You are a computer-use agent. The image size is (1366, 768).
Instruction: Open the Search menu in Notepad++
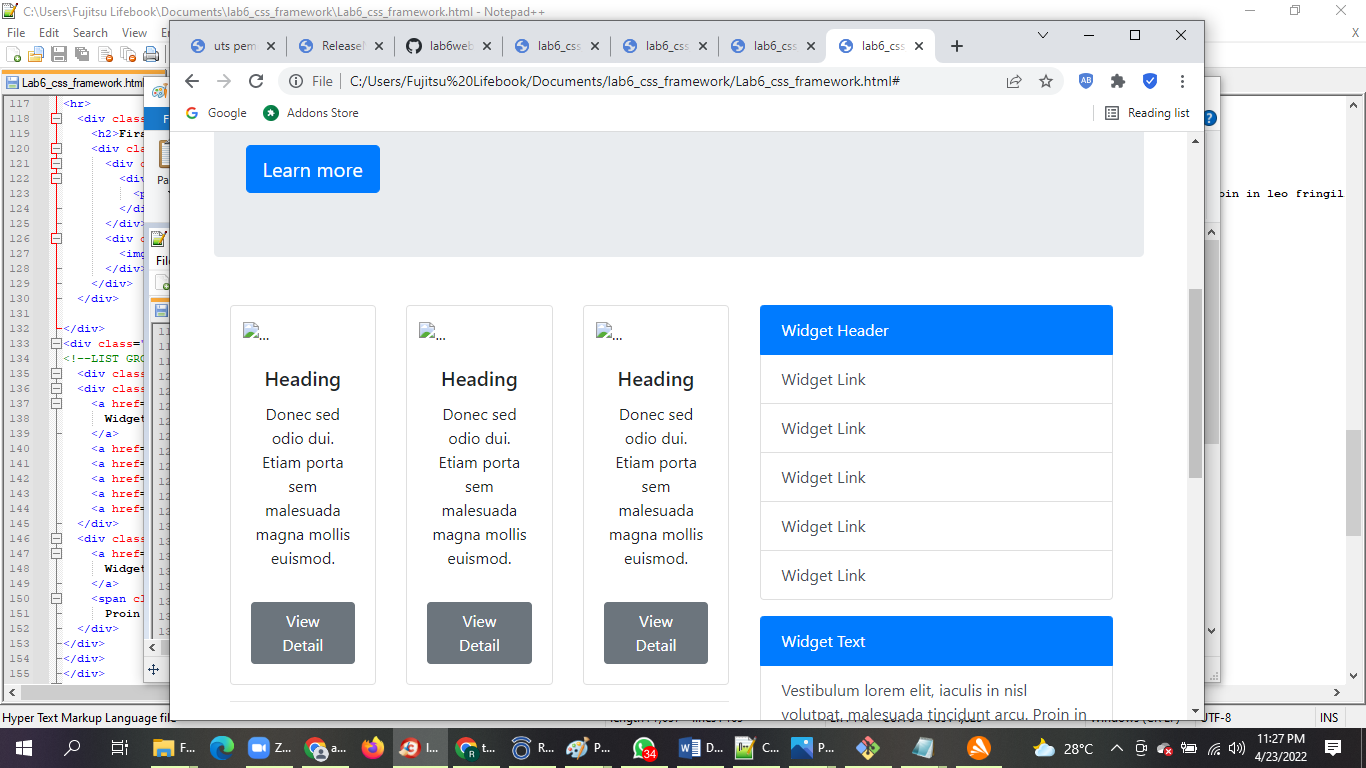point(90,32)
